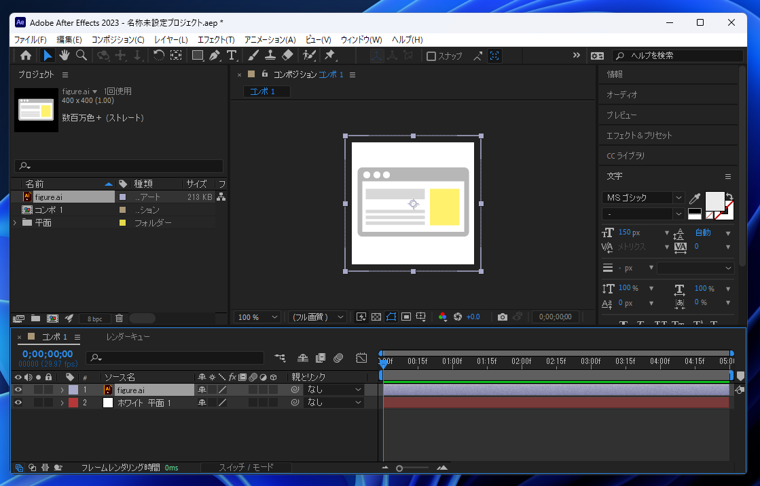This screenshot has width=760, height=486.
Task: Open the アニメーション(A) menu
Action: pos(270,40)
